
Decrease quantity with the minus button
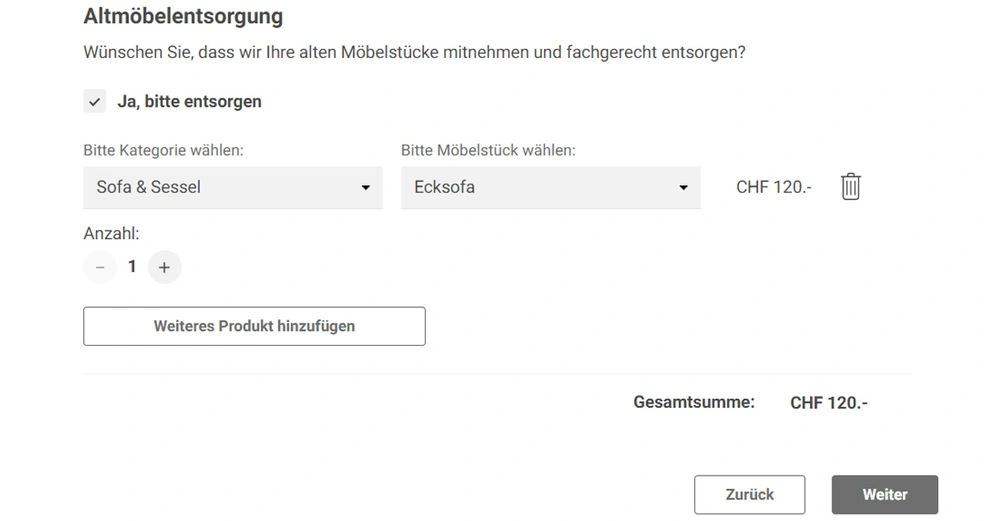[x=100, y=267]
